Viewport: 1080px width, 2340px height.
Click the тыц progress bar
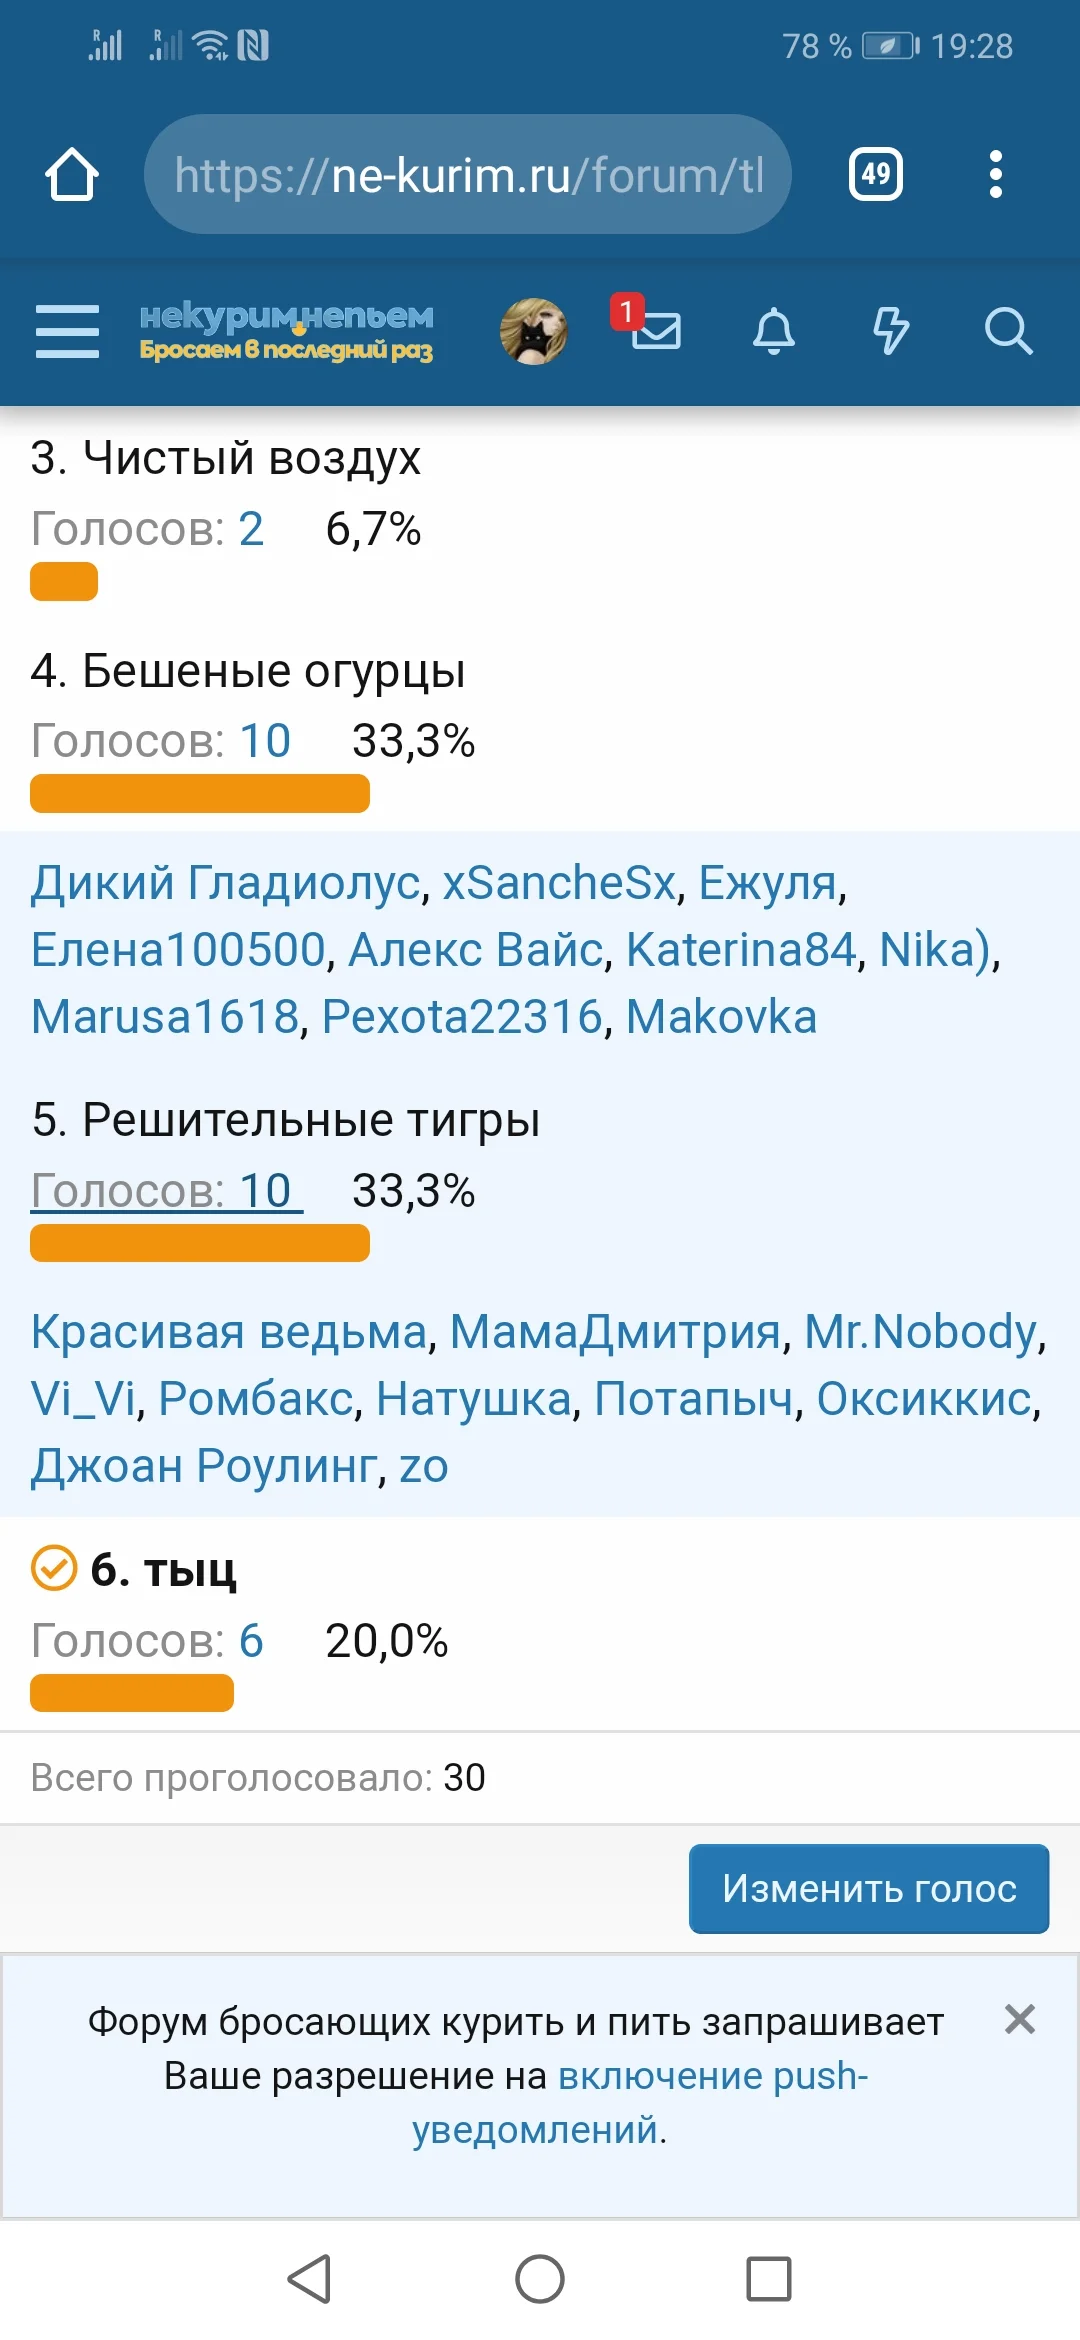click(131, 1692)
